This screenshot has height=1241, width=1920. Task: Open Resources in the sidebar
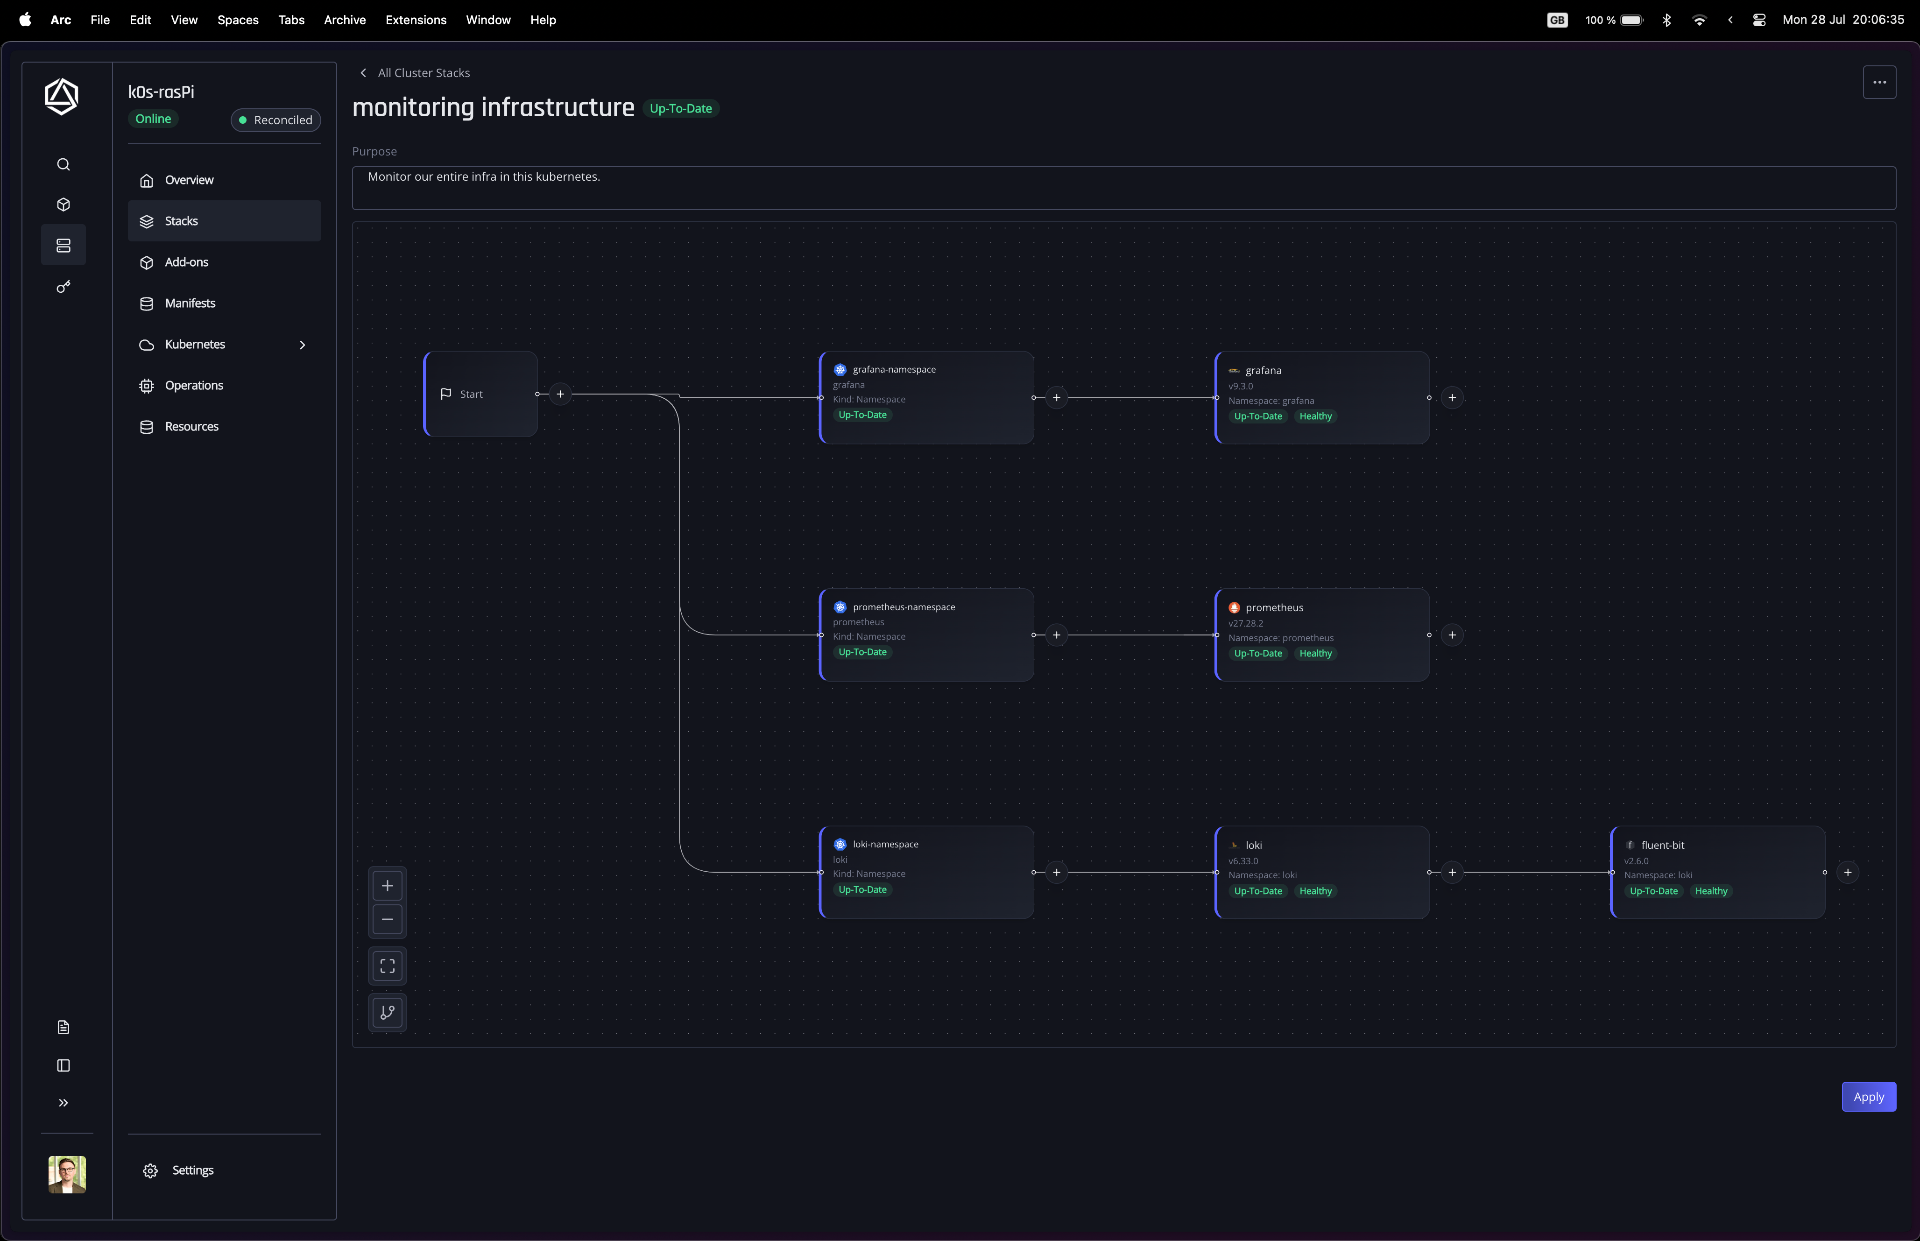point(224,426)
